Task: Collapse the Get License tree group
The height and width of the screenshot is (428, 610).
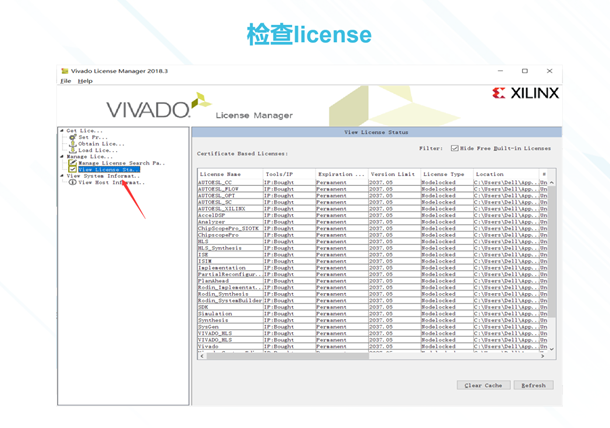Action: [x=62, y=131]
